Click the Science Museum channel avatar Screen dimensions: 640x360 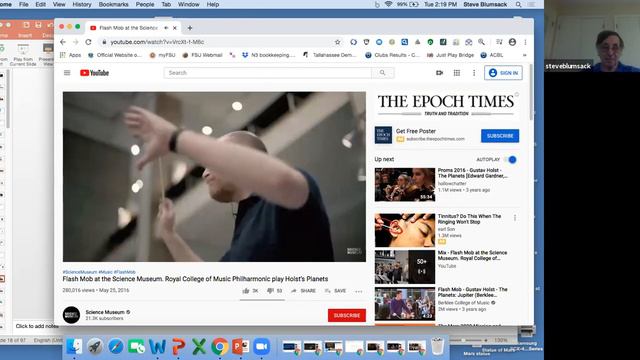(71, 315)
